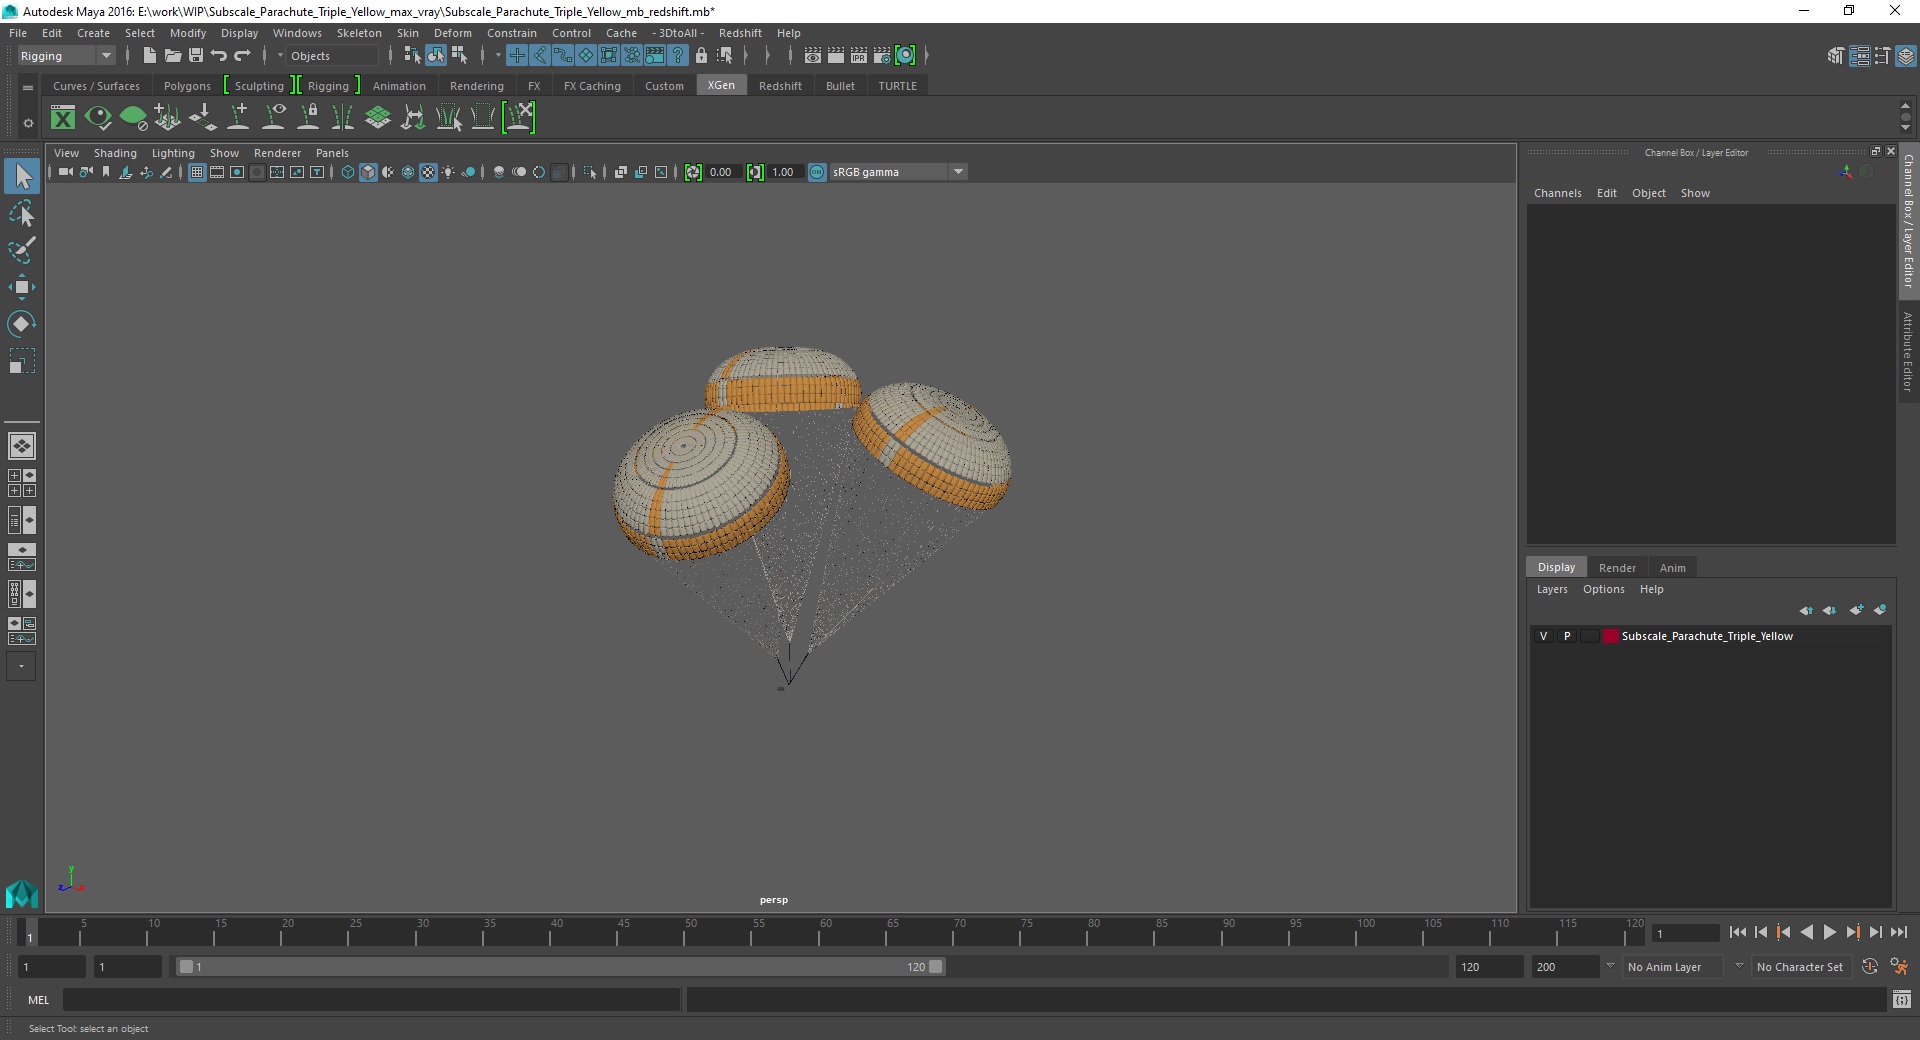The height and width of the screenshot is (1040, 1920).
Task: Switch to the Polygons shelf tab
Action: [x=187, y=86]
